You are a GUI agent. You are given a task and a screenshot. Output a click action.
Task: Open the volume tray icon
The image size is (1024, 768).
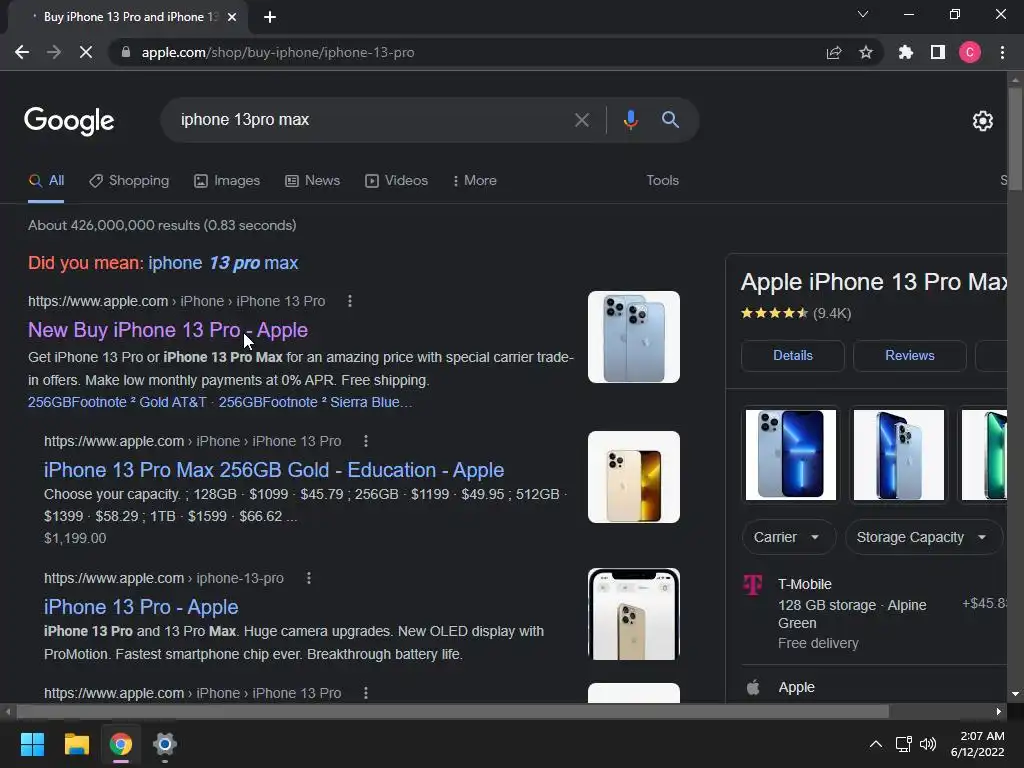click(927, 744)
